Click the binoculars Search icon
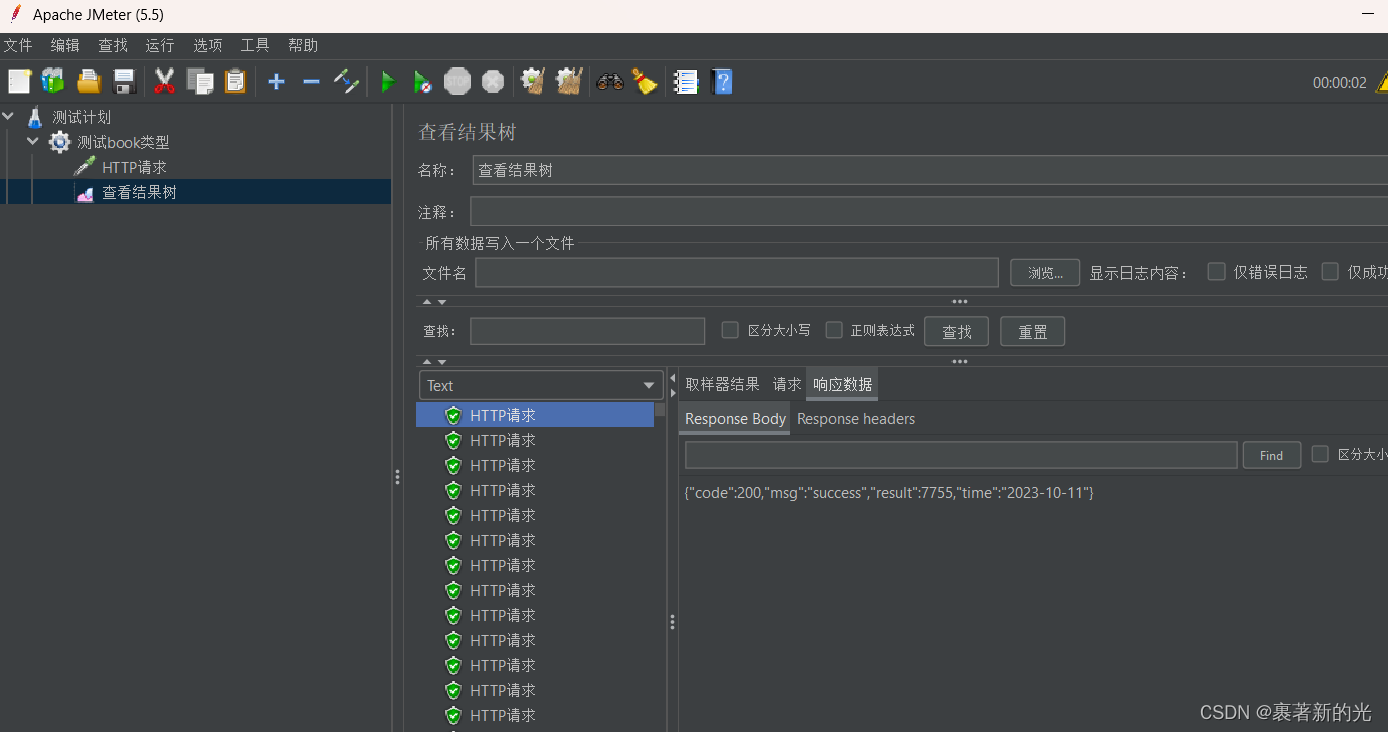 (x=610, y=82)
